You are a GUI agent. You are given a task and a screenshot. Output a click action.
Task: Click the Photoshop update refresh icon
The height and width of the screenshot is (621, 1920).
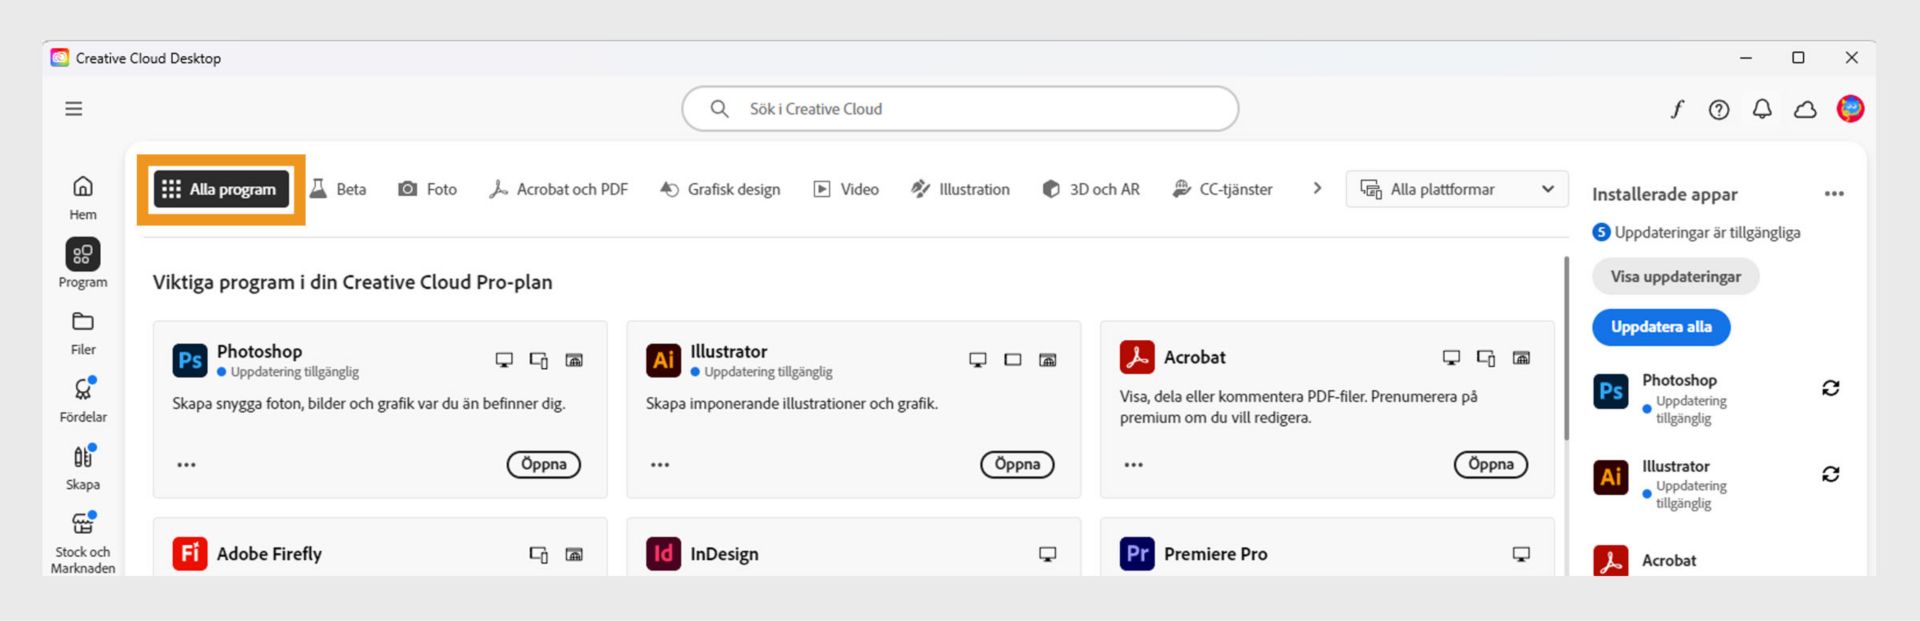(x=1830, y=388)
